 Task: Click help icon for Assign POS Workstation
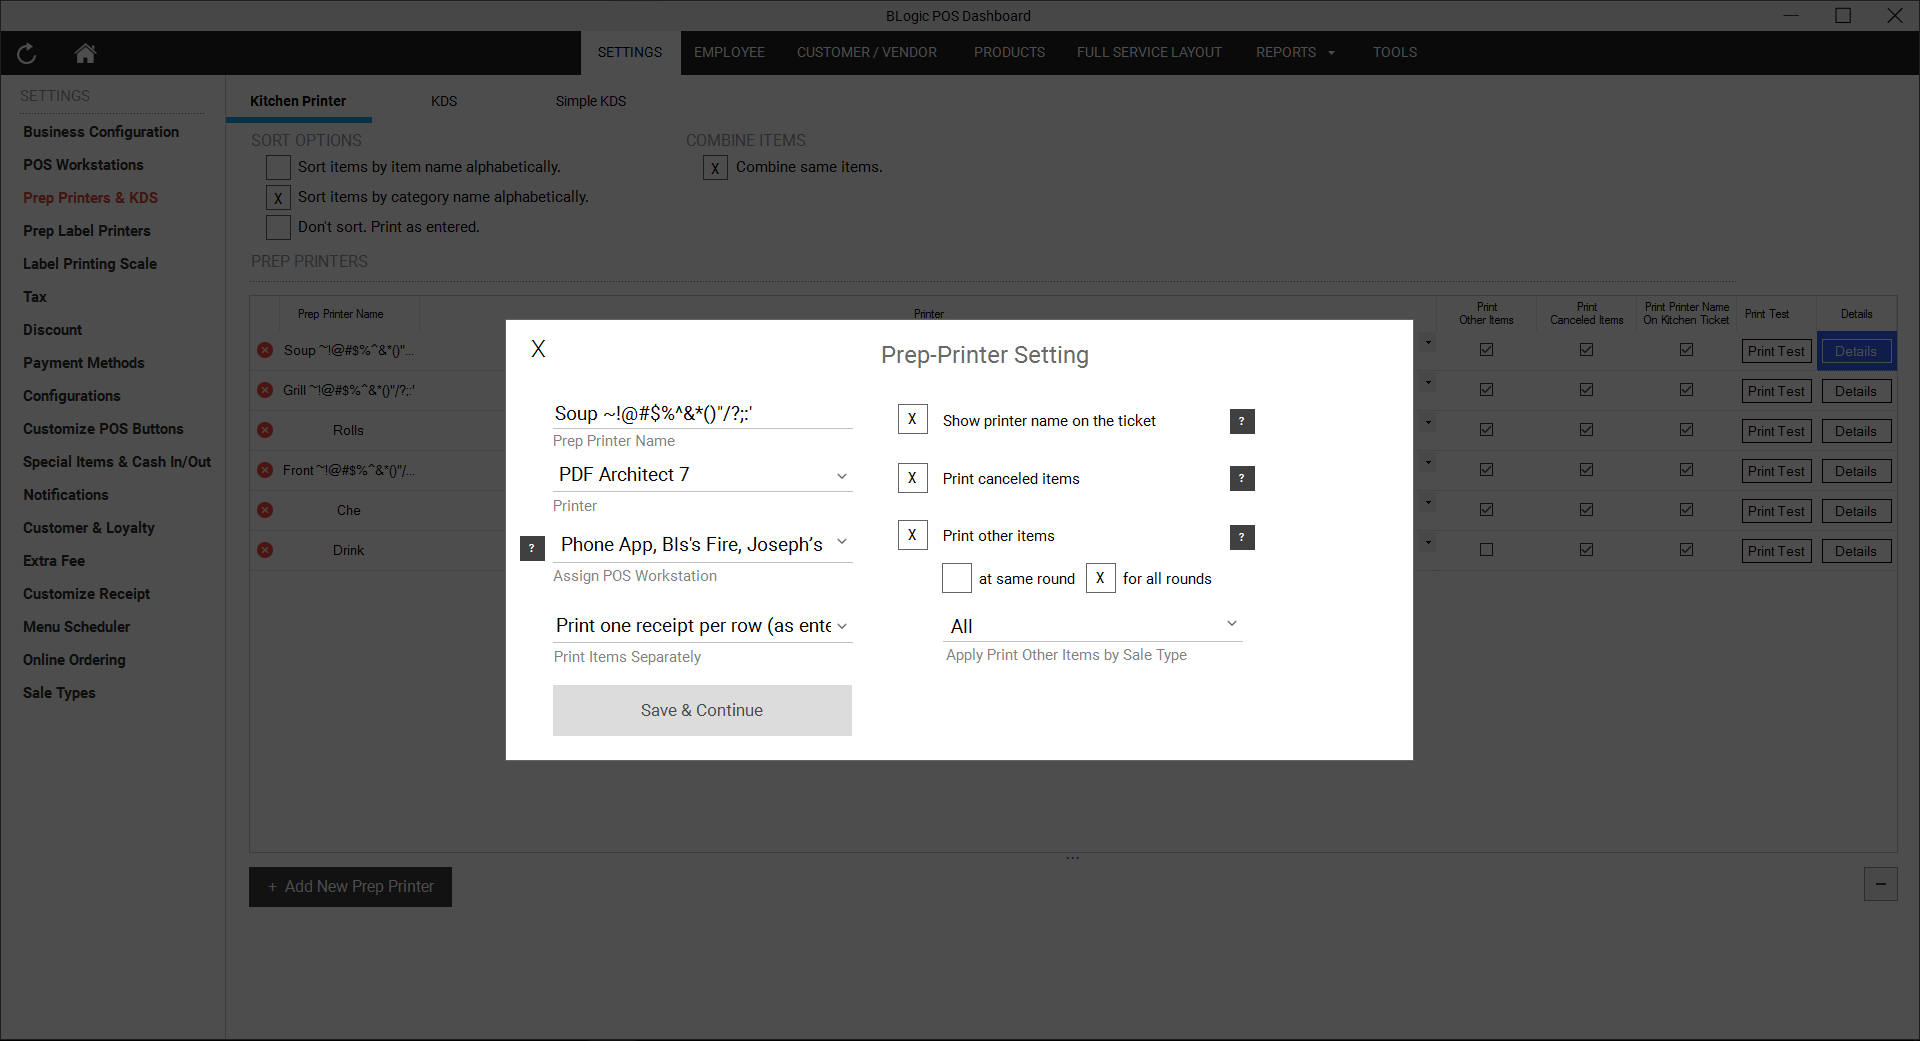click(x=532, y=548)
